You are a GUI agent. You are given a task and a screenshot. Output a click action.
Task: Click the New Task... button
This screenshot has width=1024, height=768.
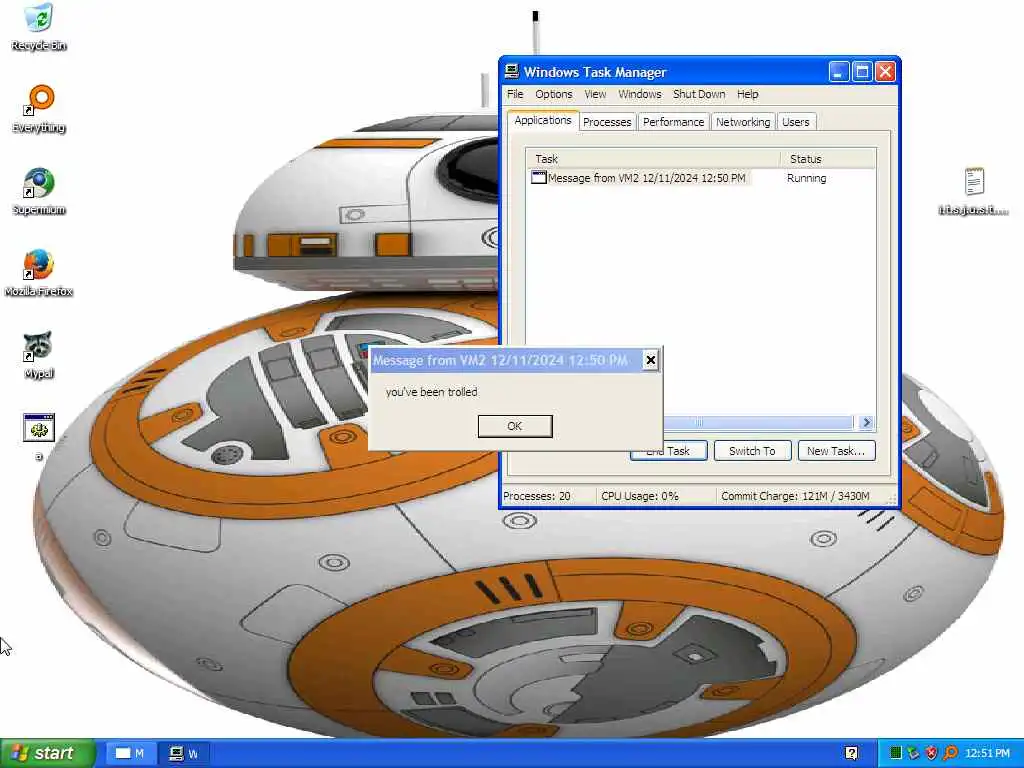(x=836, y=451)
